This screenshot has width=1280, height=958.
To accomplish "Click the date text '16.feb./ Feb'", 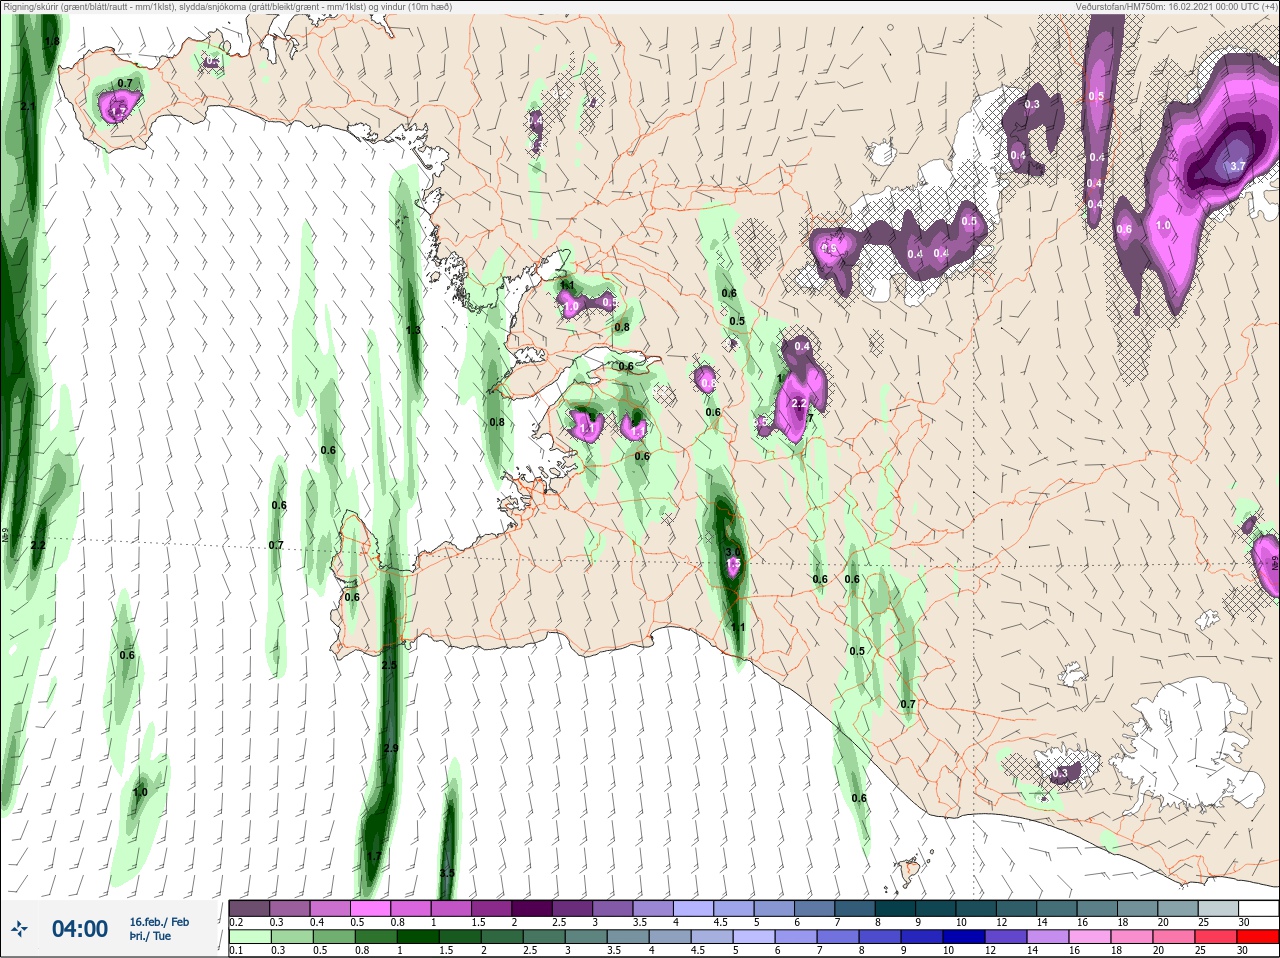I will pos(159,922).
